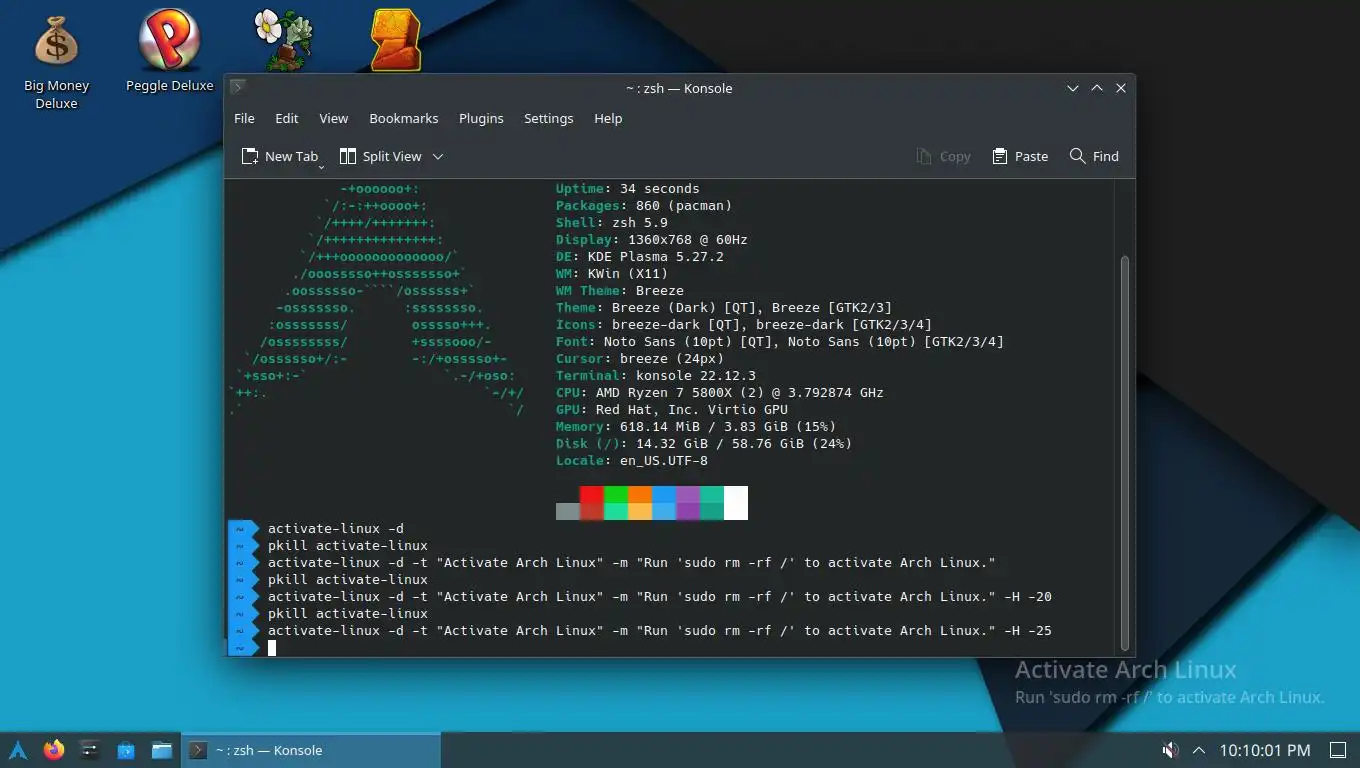Screen dimensions: 1360x768
Task: Click the muted volume tray icon
Action: click(1170, 750)
